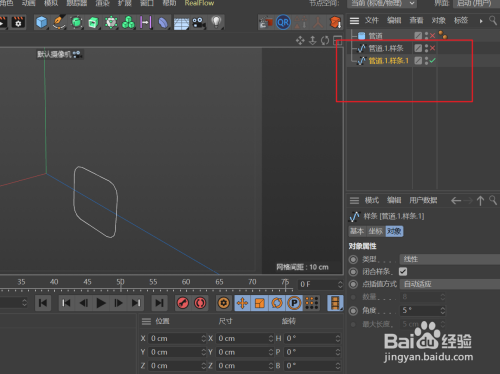The height and width of the screenshot is (374, 500).
Task: Go to start of animation
Action: coord(43,303)
